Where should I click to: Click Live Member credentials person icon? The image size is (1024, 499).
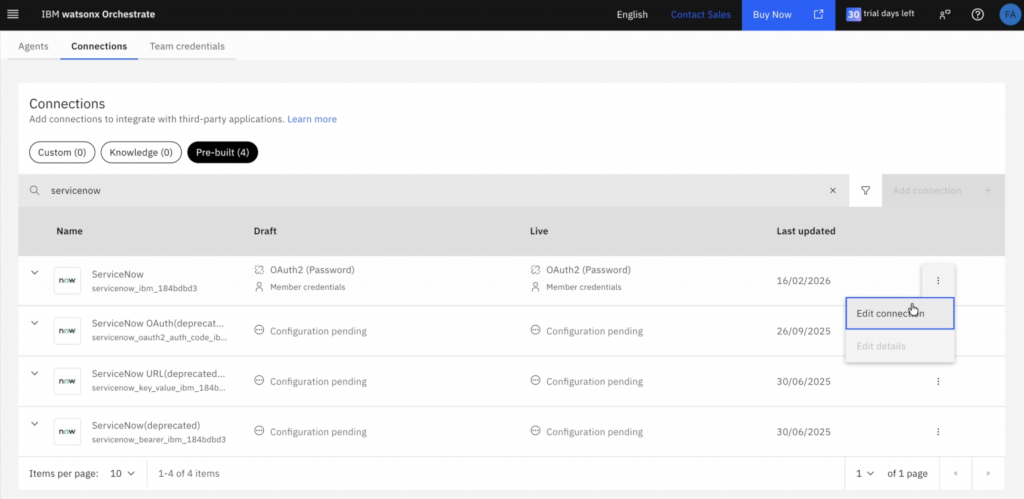tap(536, 287)
